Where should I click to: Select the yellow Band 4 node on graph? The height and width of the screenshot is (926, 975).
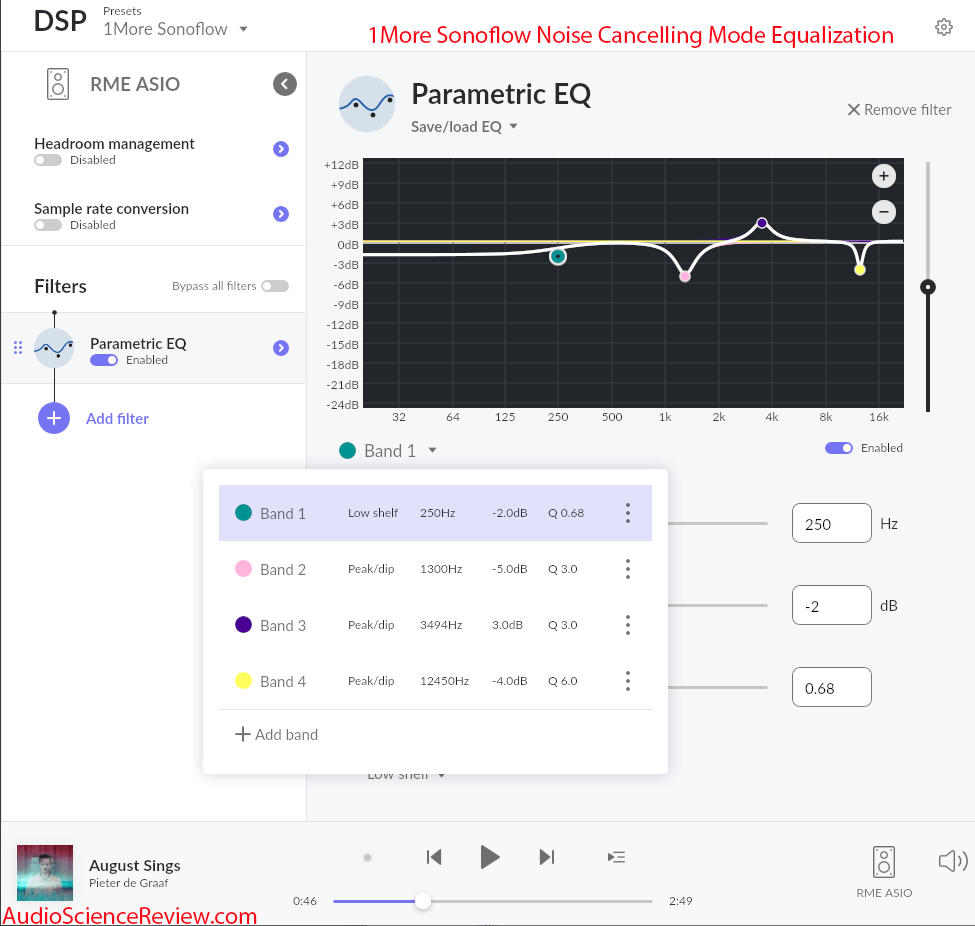[859, 269]
